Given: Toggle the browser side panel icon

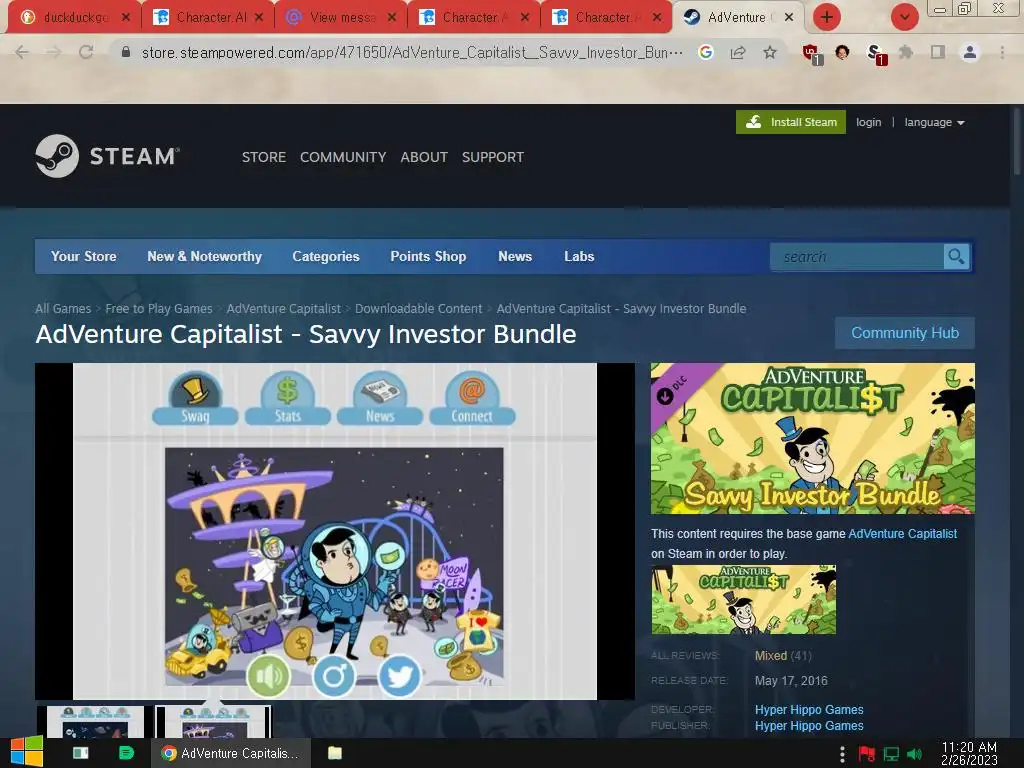Looking at the screenshot, I should point(938,52).
